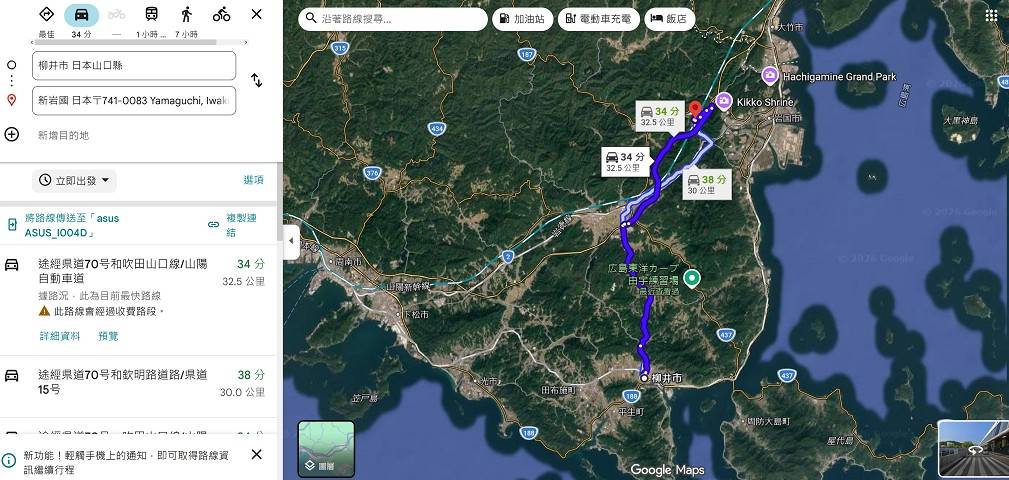Click the 加油站 gas station filter chip
1009x480 pixels.
(523, 19)
